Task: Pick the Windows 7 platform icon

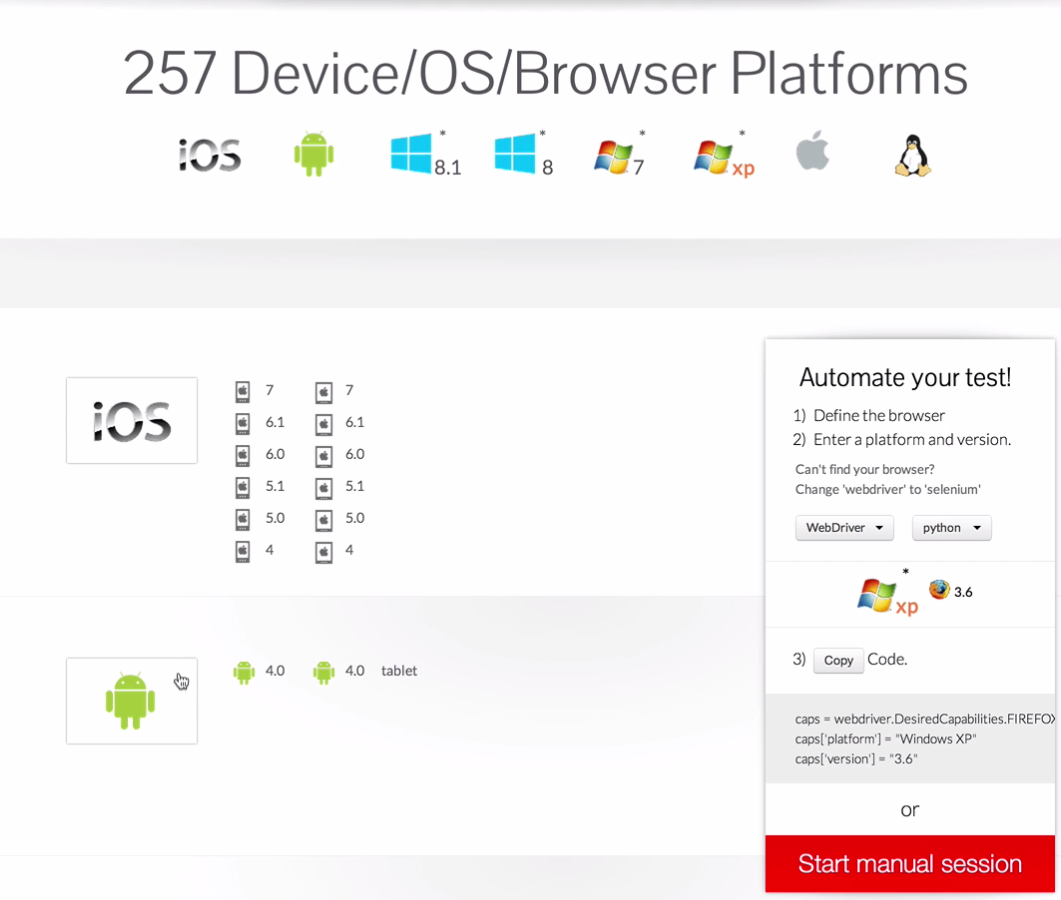Action: 619,156
